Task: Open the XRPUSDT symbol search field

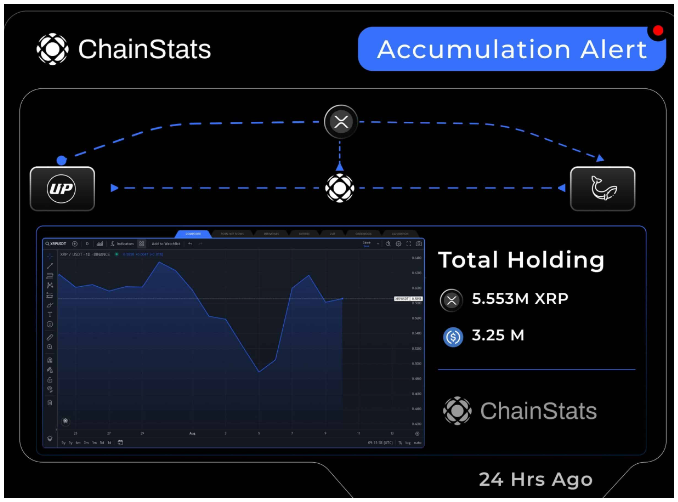Action: point(56,243)
